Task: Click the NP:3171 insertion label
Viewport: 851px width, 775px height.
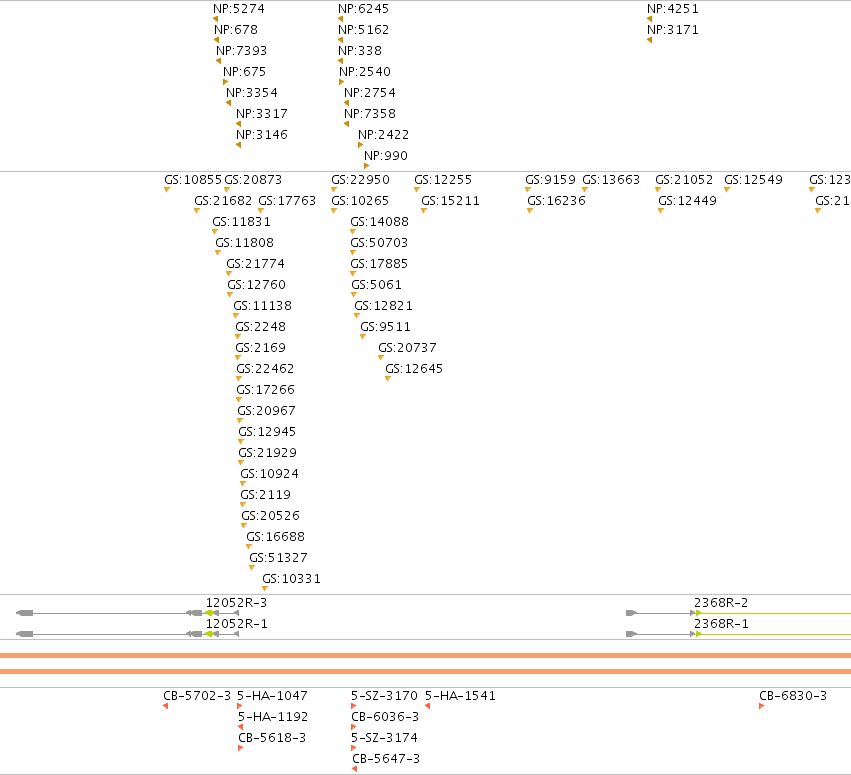Action: [673, 30]
